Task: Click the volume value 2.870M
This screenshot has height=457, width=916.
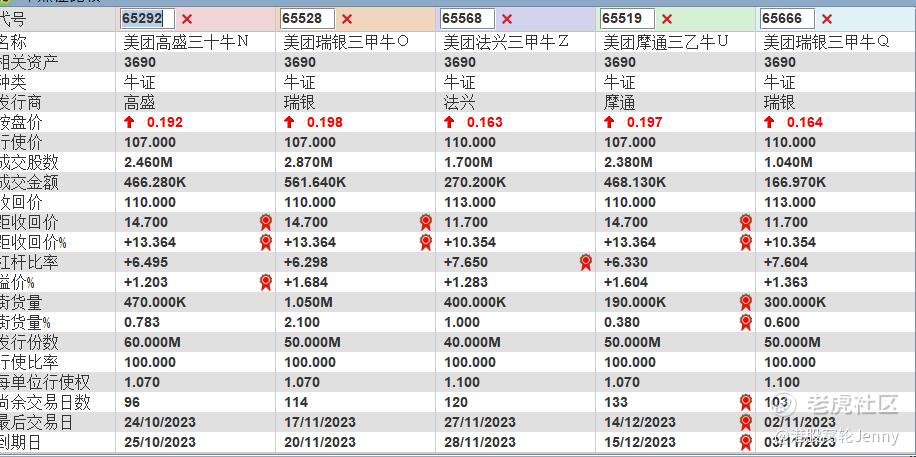Action: [310, 162]
